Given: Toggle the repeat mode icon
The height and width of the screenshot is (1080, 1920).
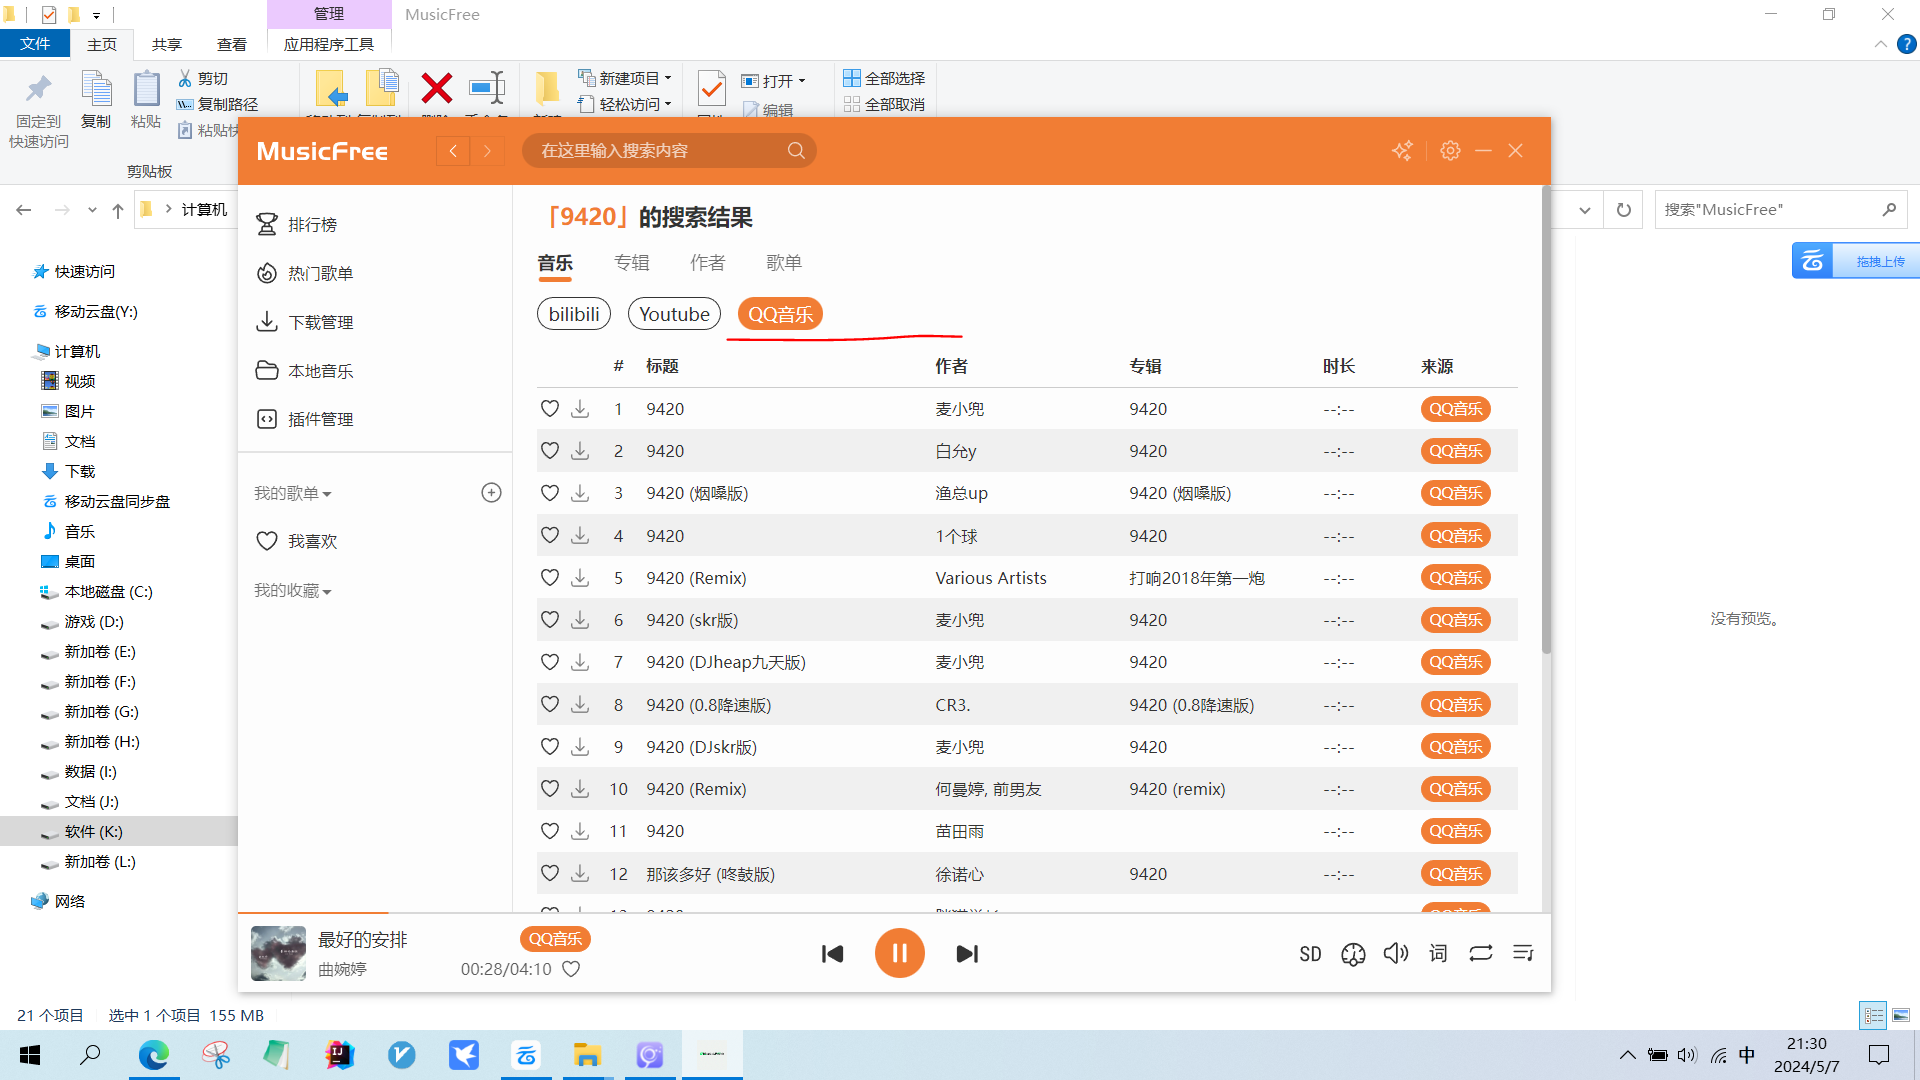Looking at the screenshot, I should click(1481, 953).
